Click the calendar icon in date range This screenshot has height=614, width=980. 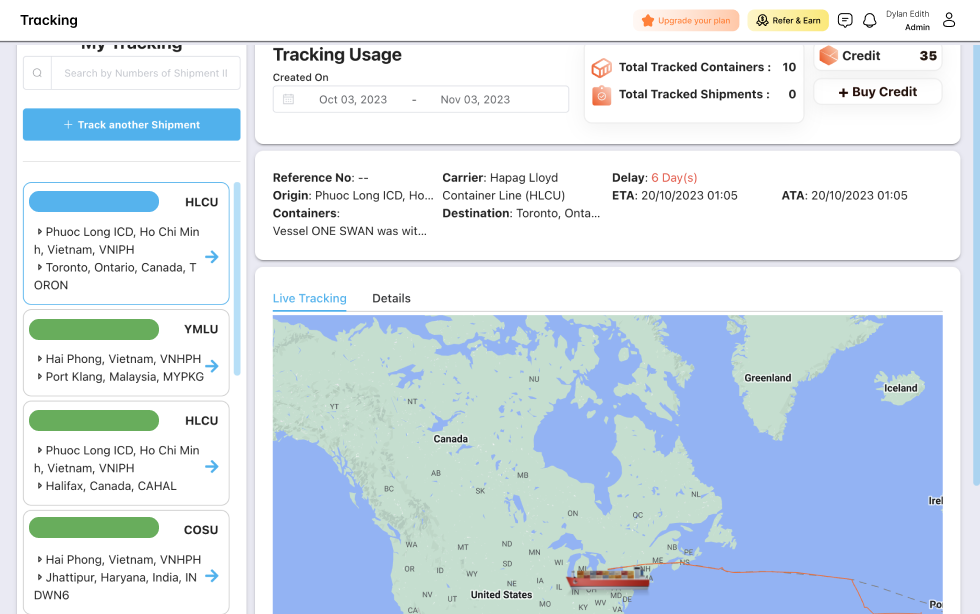click(x=288, y=99)
